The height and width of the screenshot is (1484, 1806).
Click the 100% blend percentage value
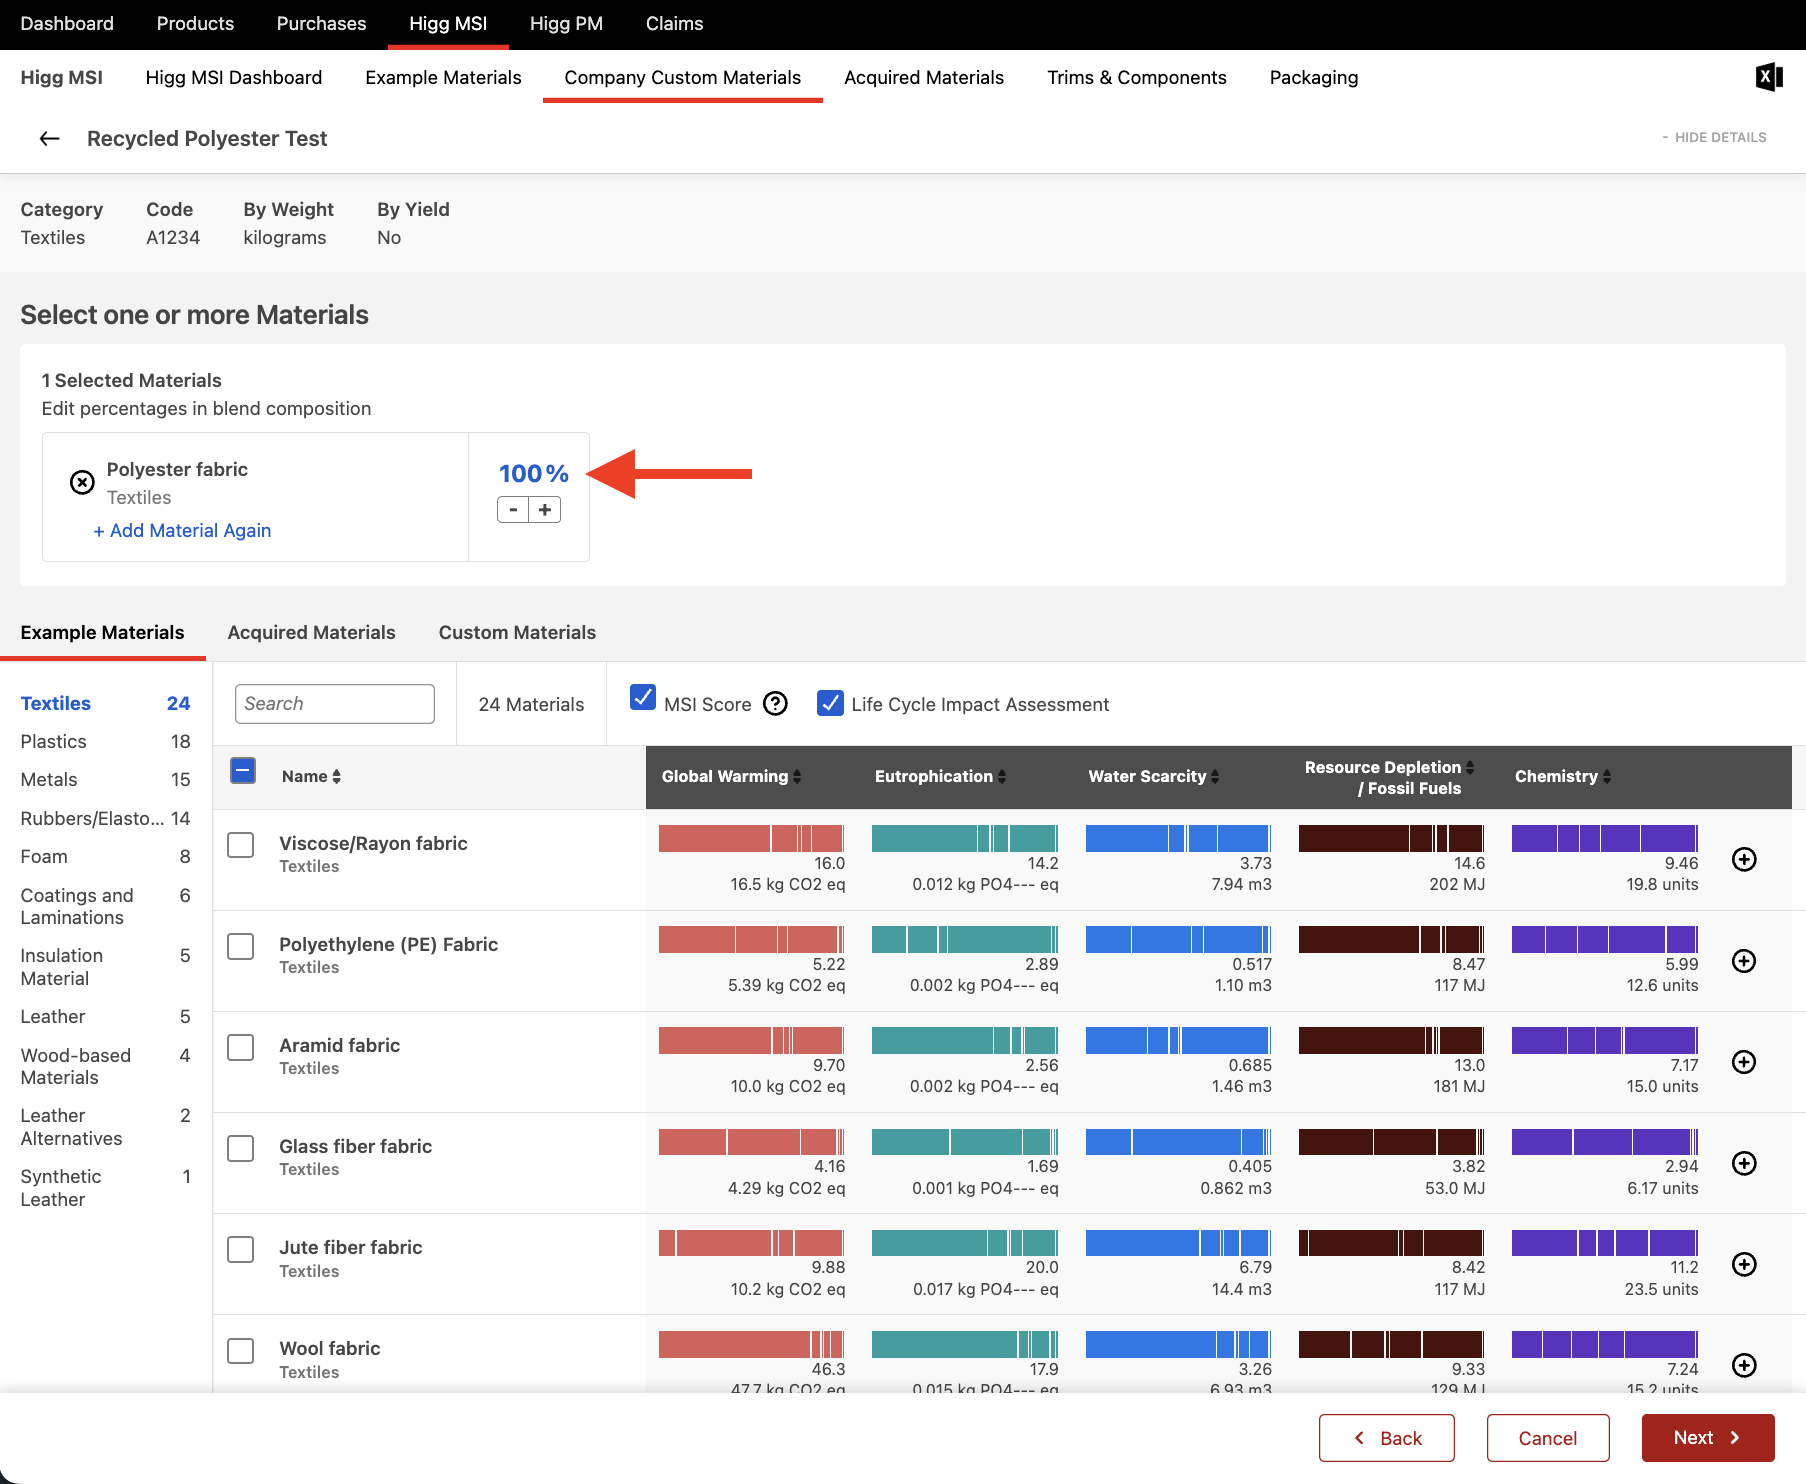coord(533,473)
